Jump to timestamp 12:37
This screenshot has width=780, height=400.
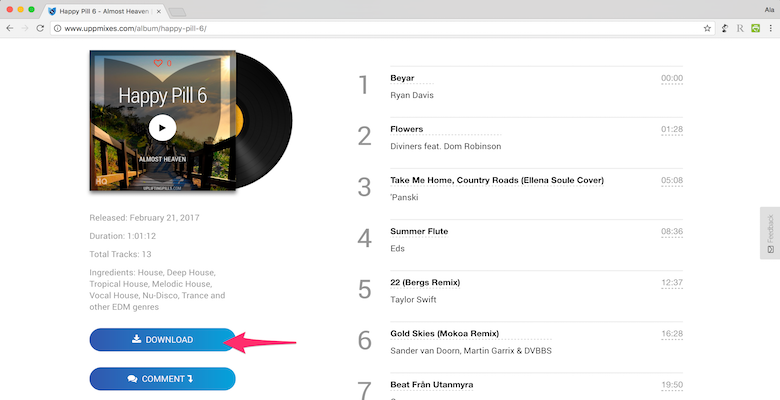click(x=672, y=282)
